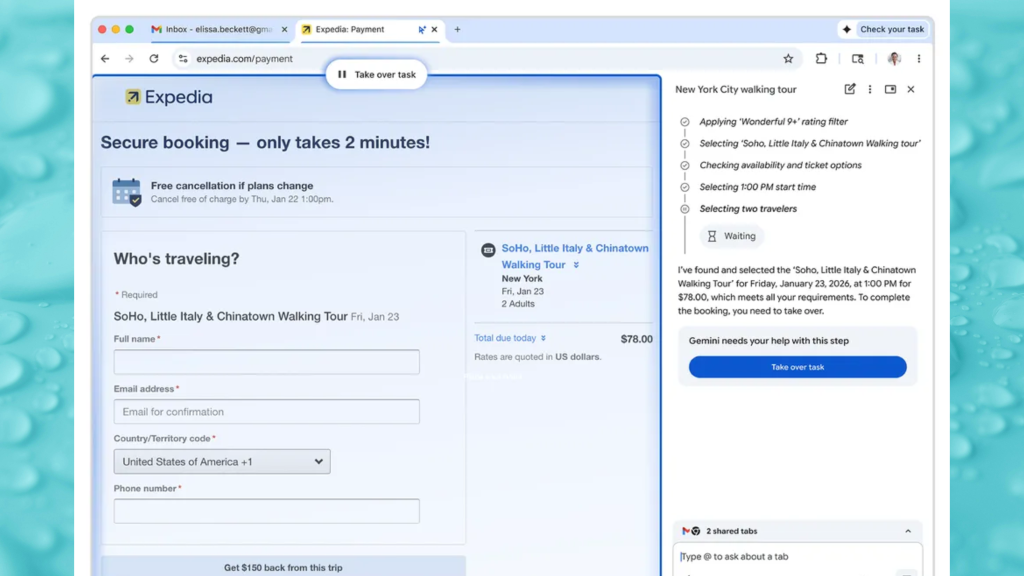Viewport: 1024px width, 576px height.
Task: Click the floating Take over task pill
Action: pos(376,74)
